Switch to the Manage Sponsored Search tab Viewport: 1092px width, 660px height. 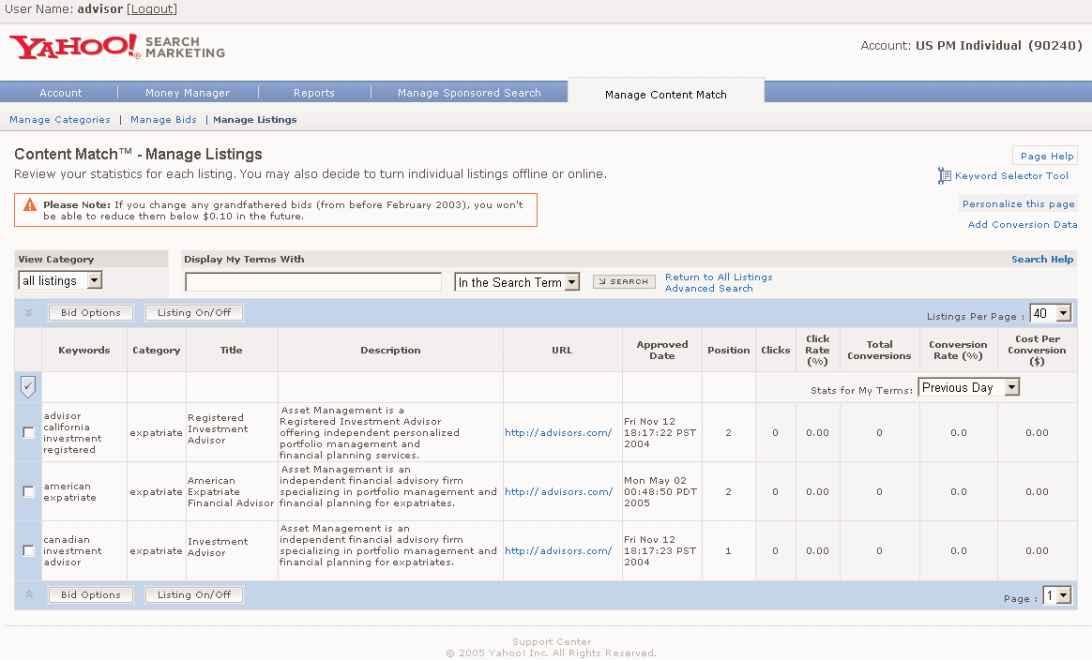click(468, 93)
